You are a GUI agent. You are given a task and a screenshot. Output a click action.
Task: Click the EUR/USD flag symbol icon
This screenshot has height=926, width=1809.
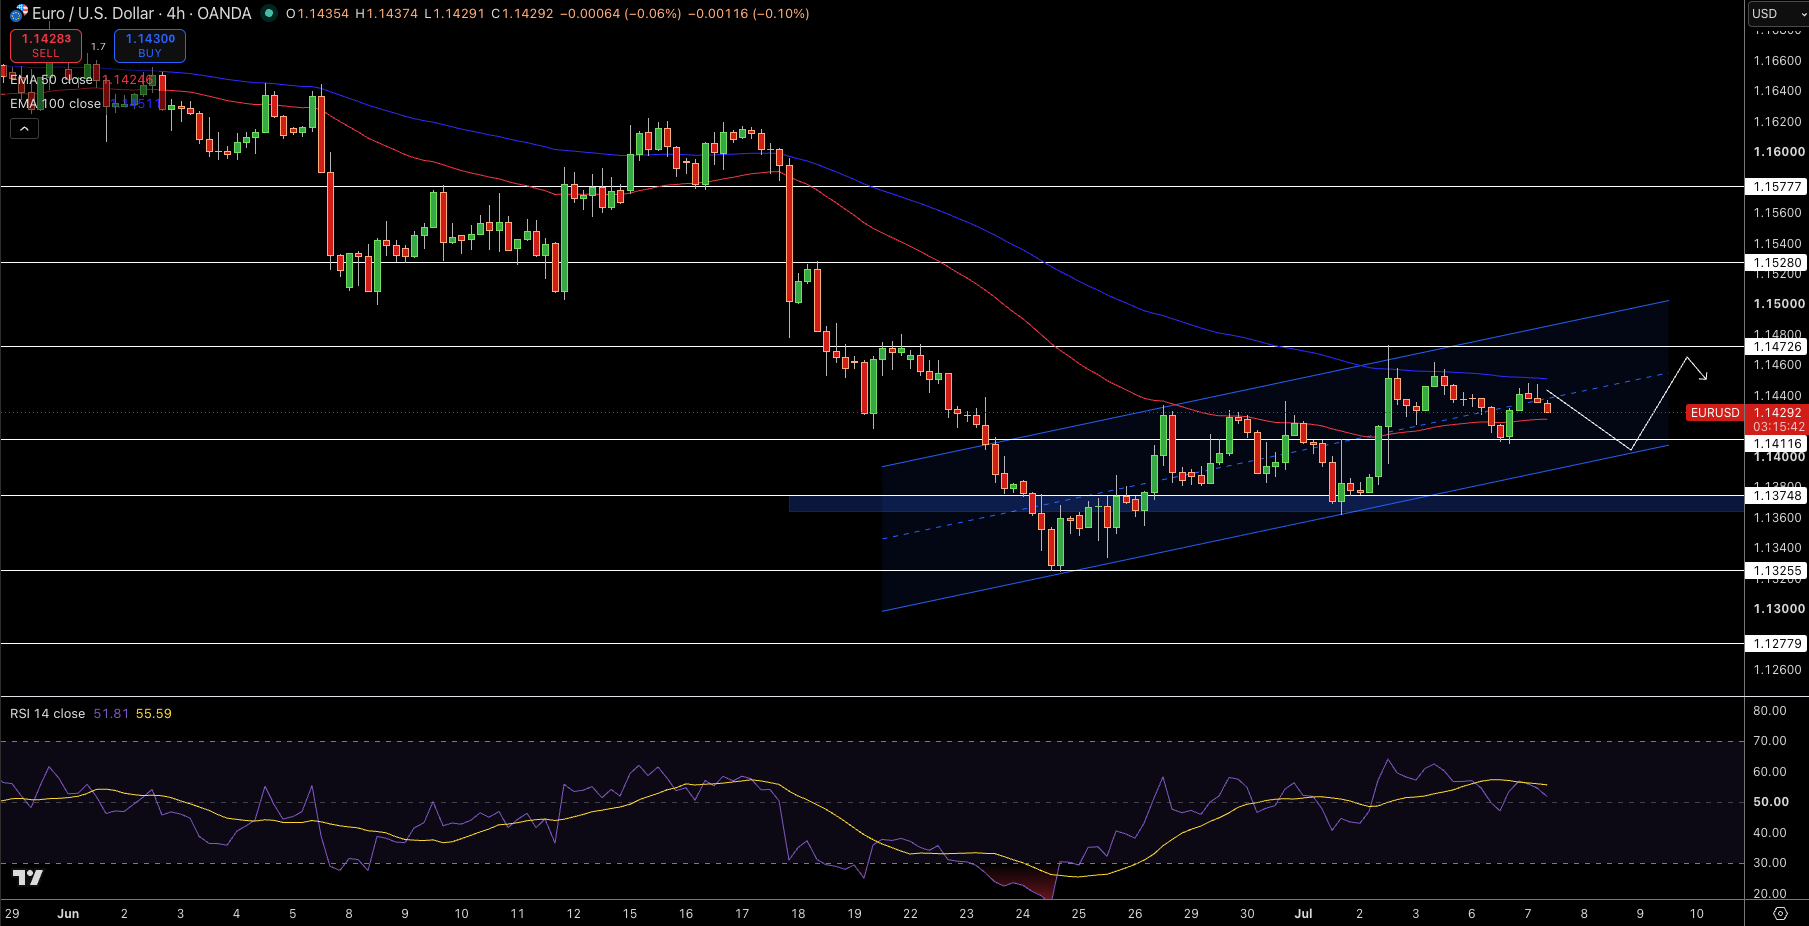[18, 14]
